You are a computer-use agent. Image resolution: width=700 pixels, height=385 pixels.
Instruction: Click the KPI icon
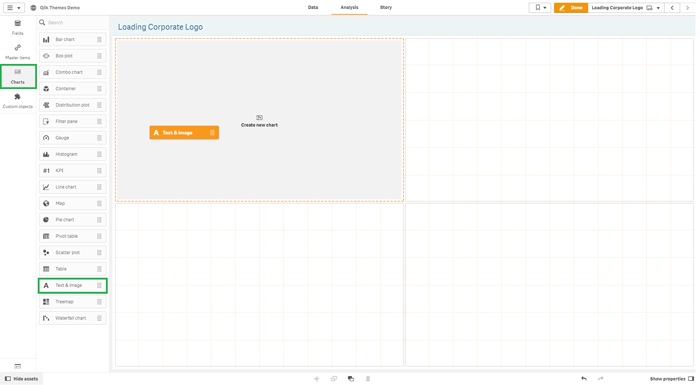pyautogui.click(x=46, y=171)
